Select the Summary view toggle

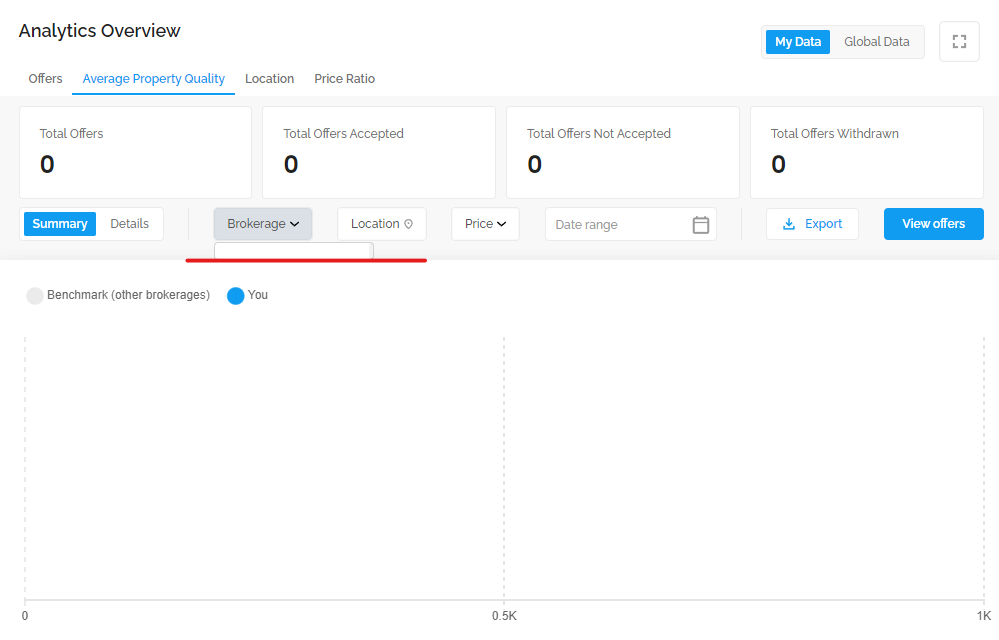click(x=60, y=224)
